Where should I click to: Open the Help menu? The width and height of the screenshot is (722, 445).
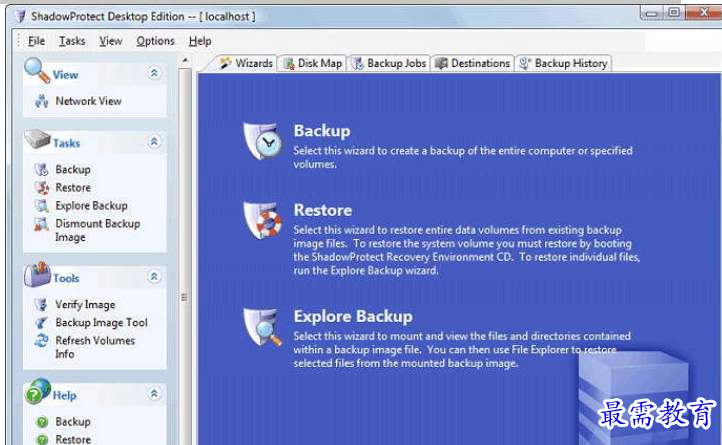(x=200, y=41)
